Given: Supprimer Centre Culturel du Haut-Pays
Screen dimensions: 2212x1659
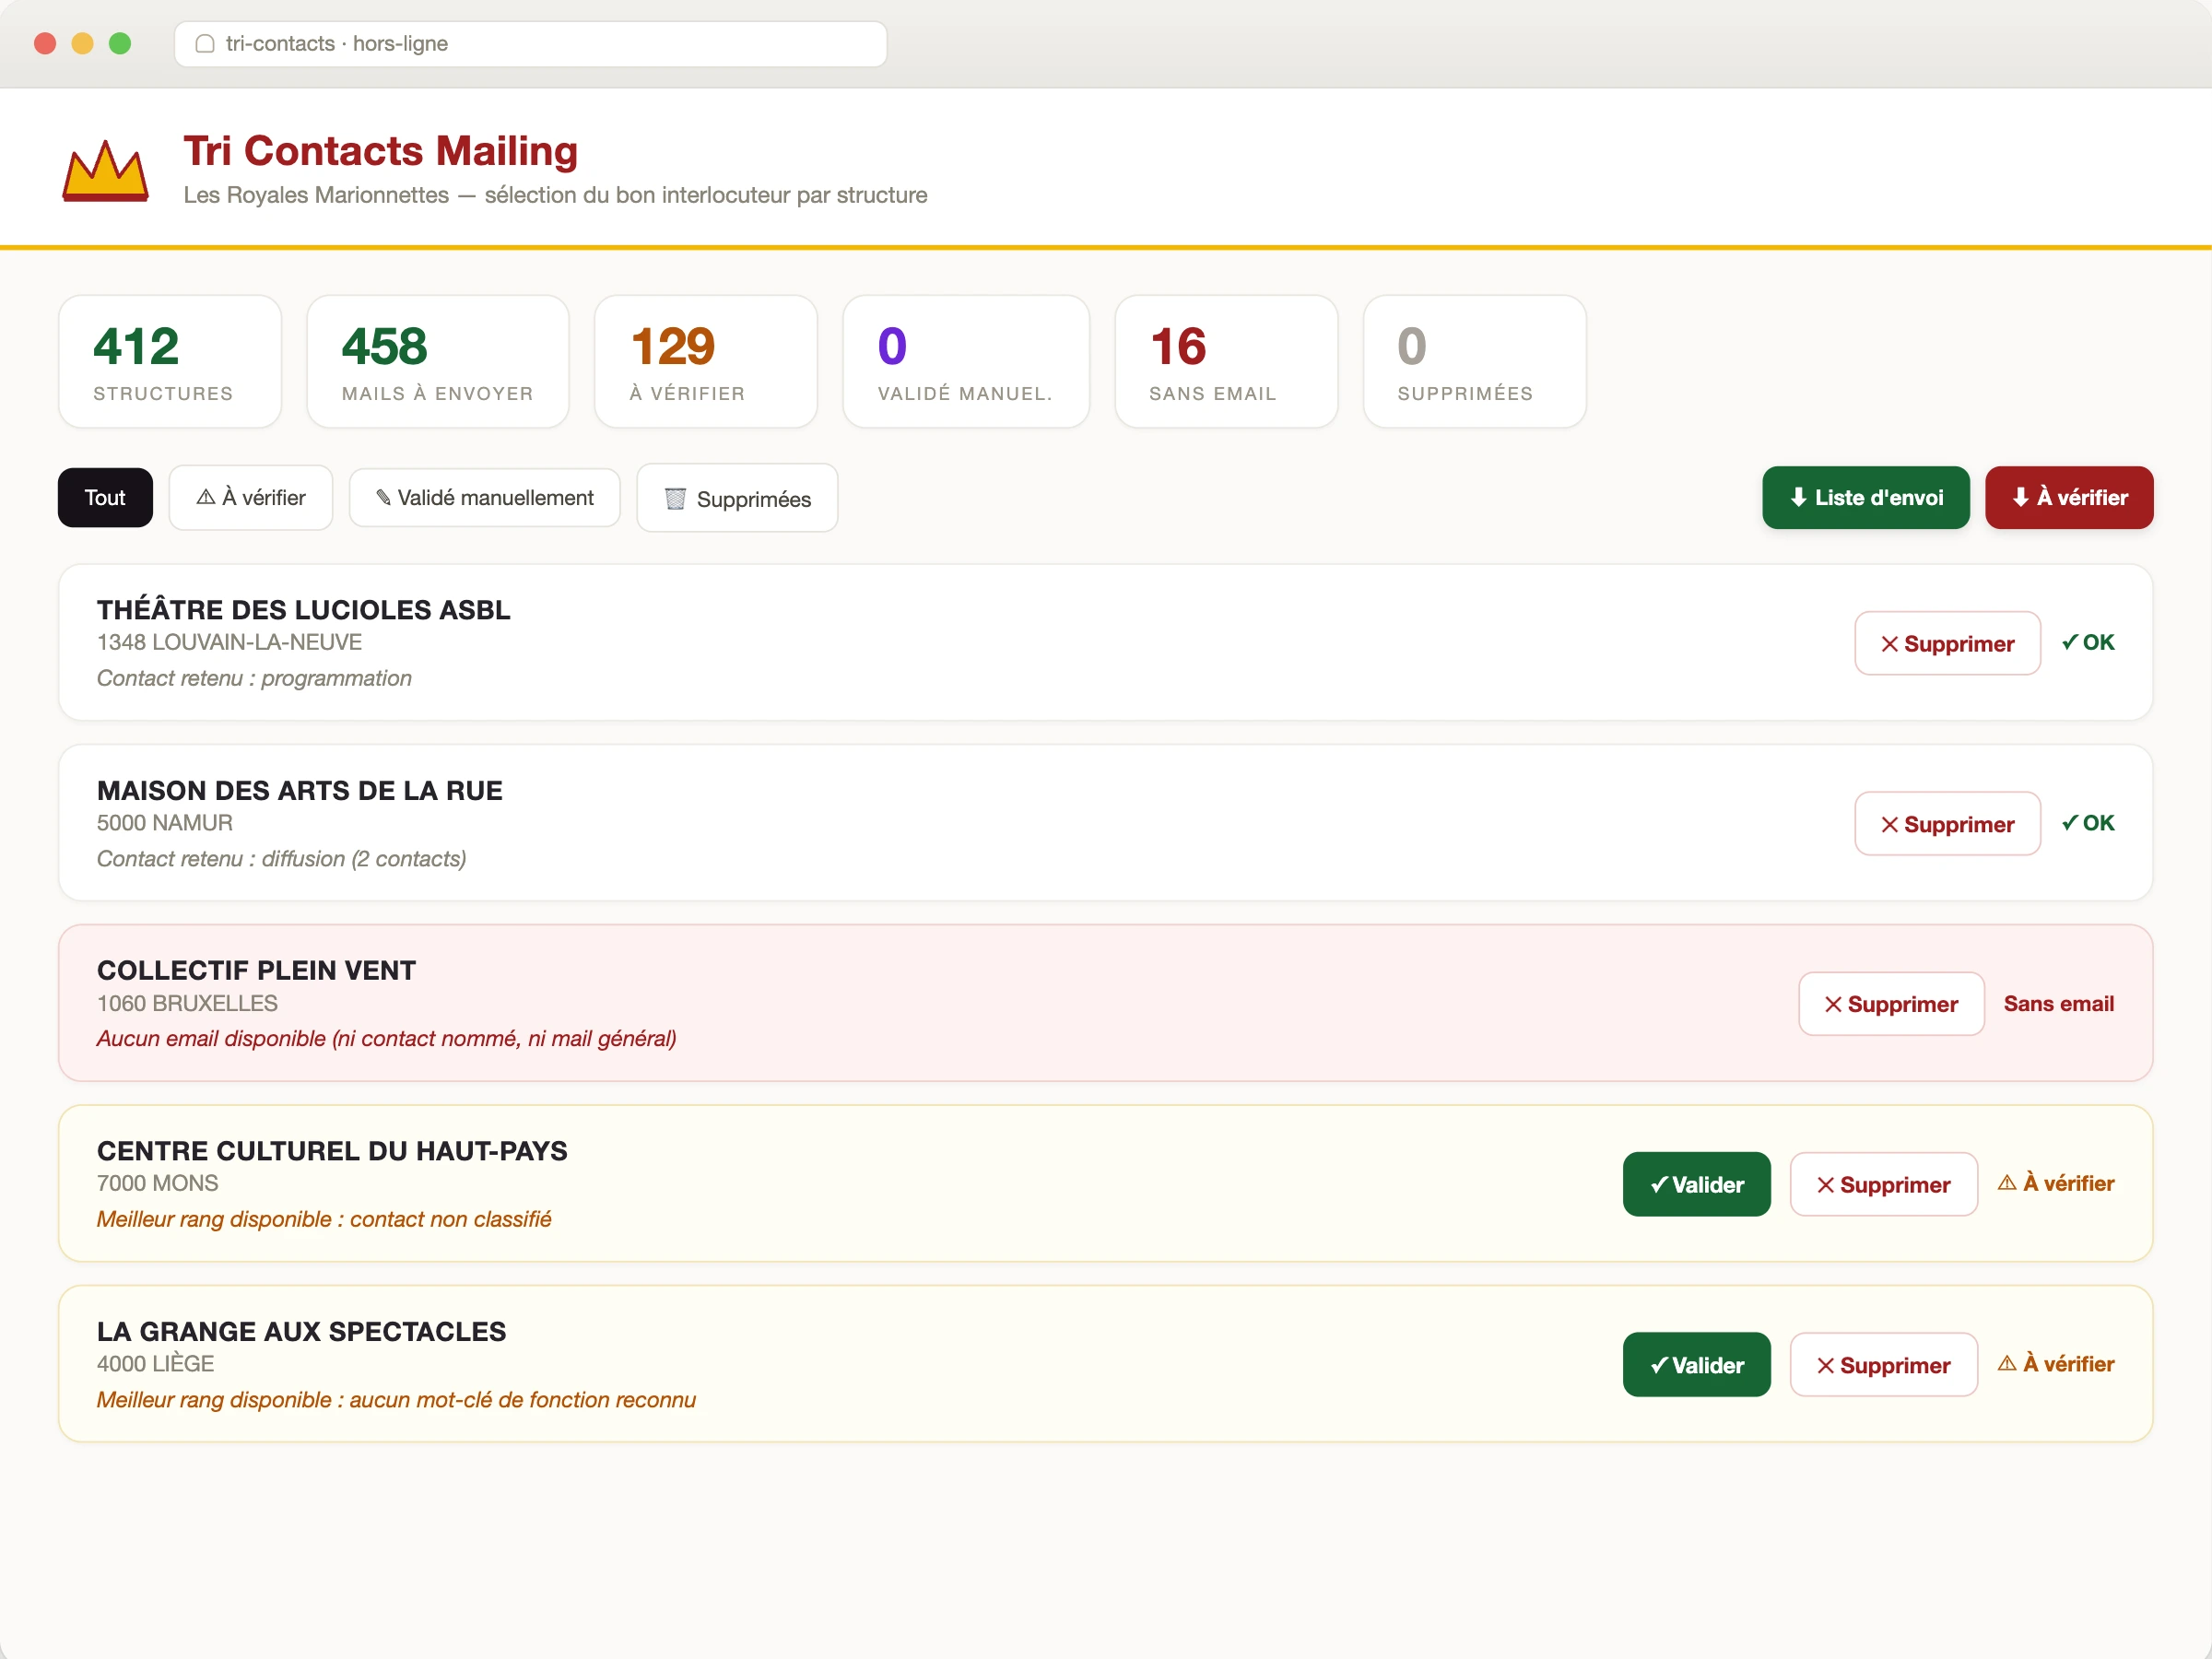Looking at the screenshot, I should coord(1884,1185).
